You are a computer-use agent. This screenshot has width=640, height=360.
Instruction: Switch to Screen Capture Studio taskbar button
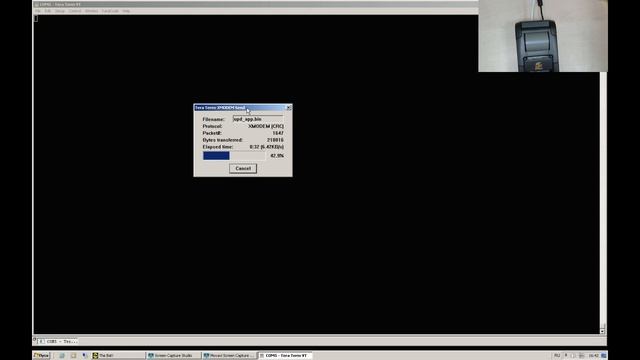(x=173, y=356)
